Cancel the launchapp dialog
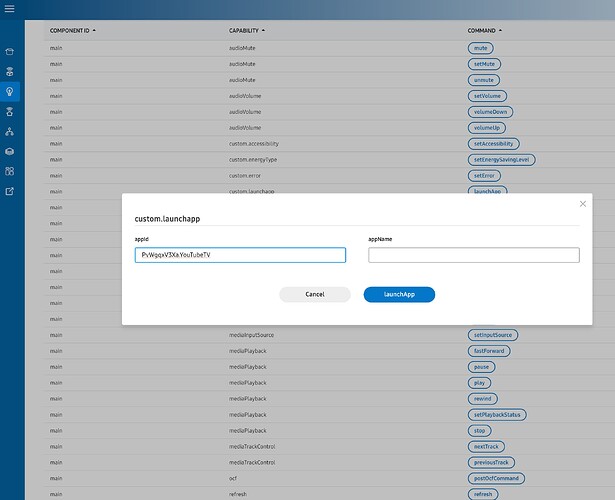 (x=315, y=295)
